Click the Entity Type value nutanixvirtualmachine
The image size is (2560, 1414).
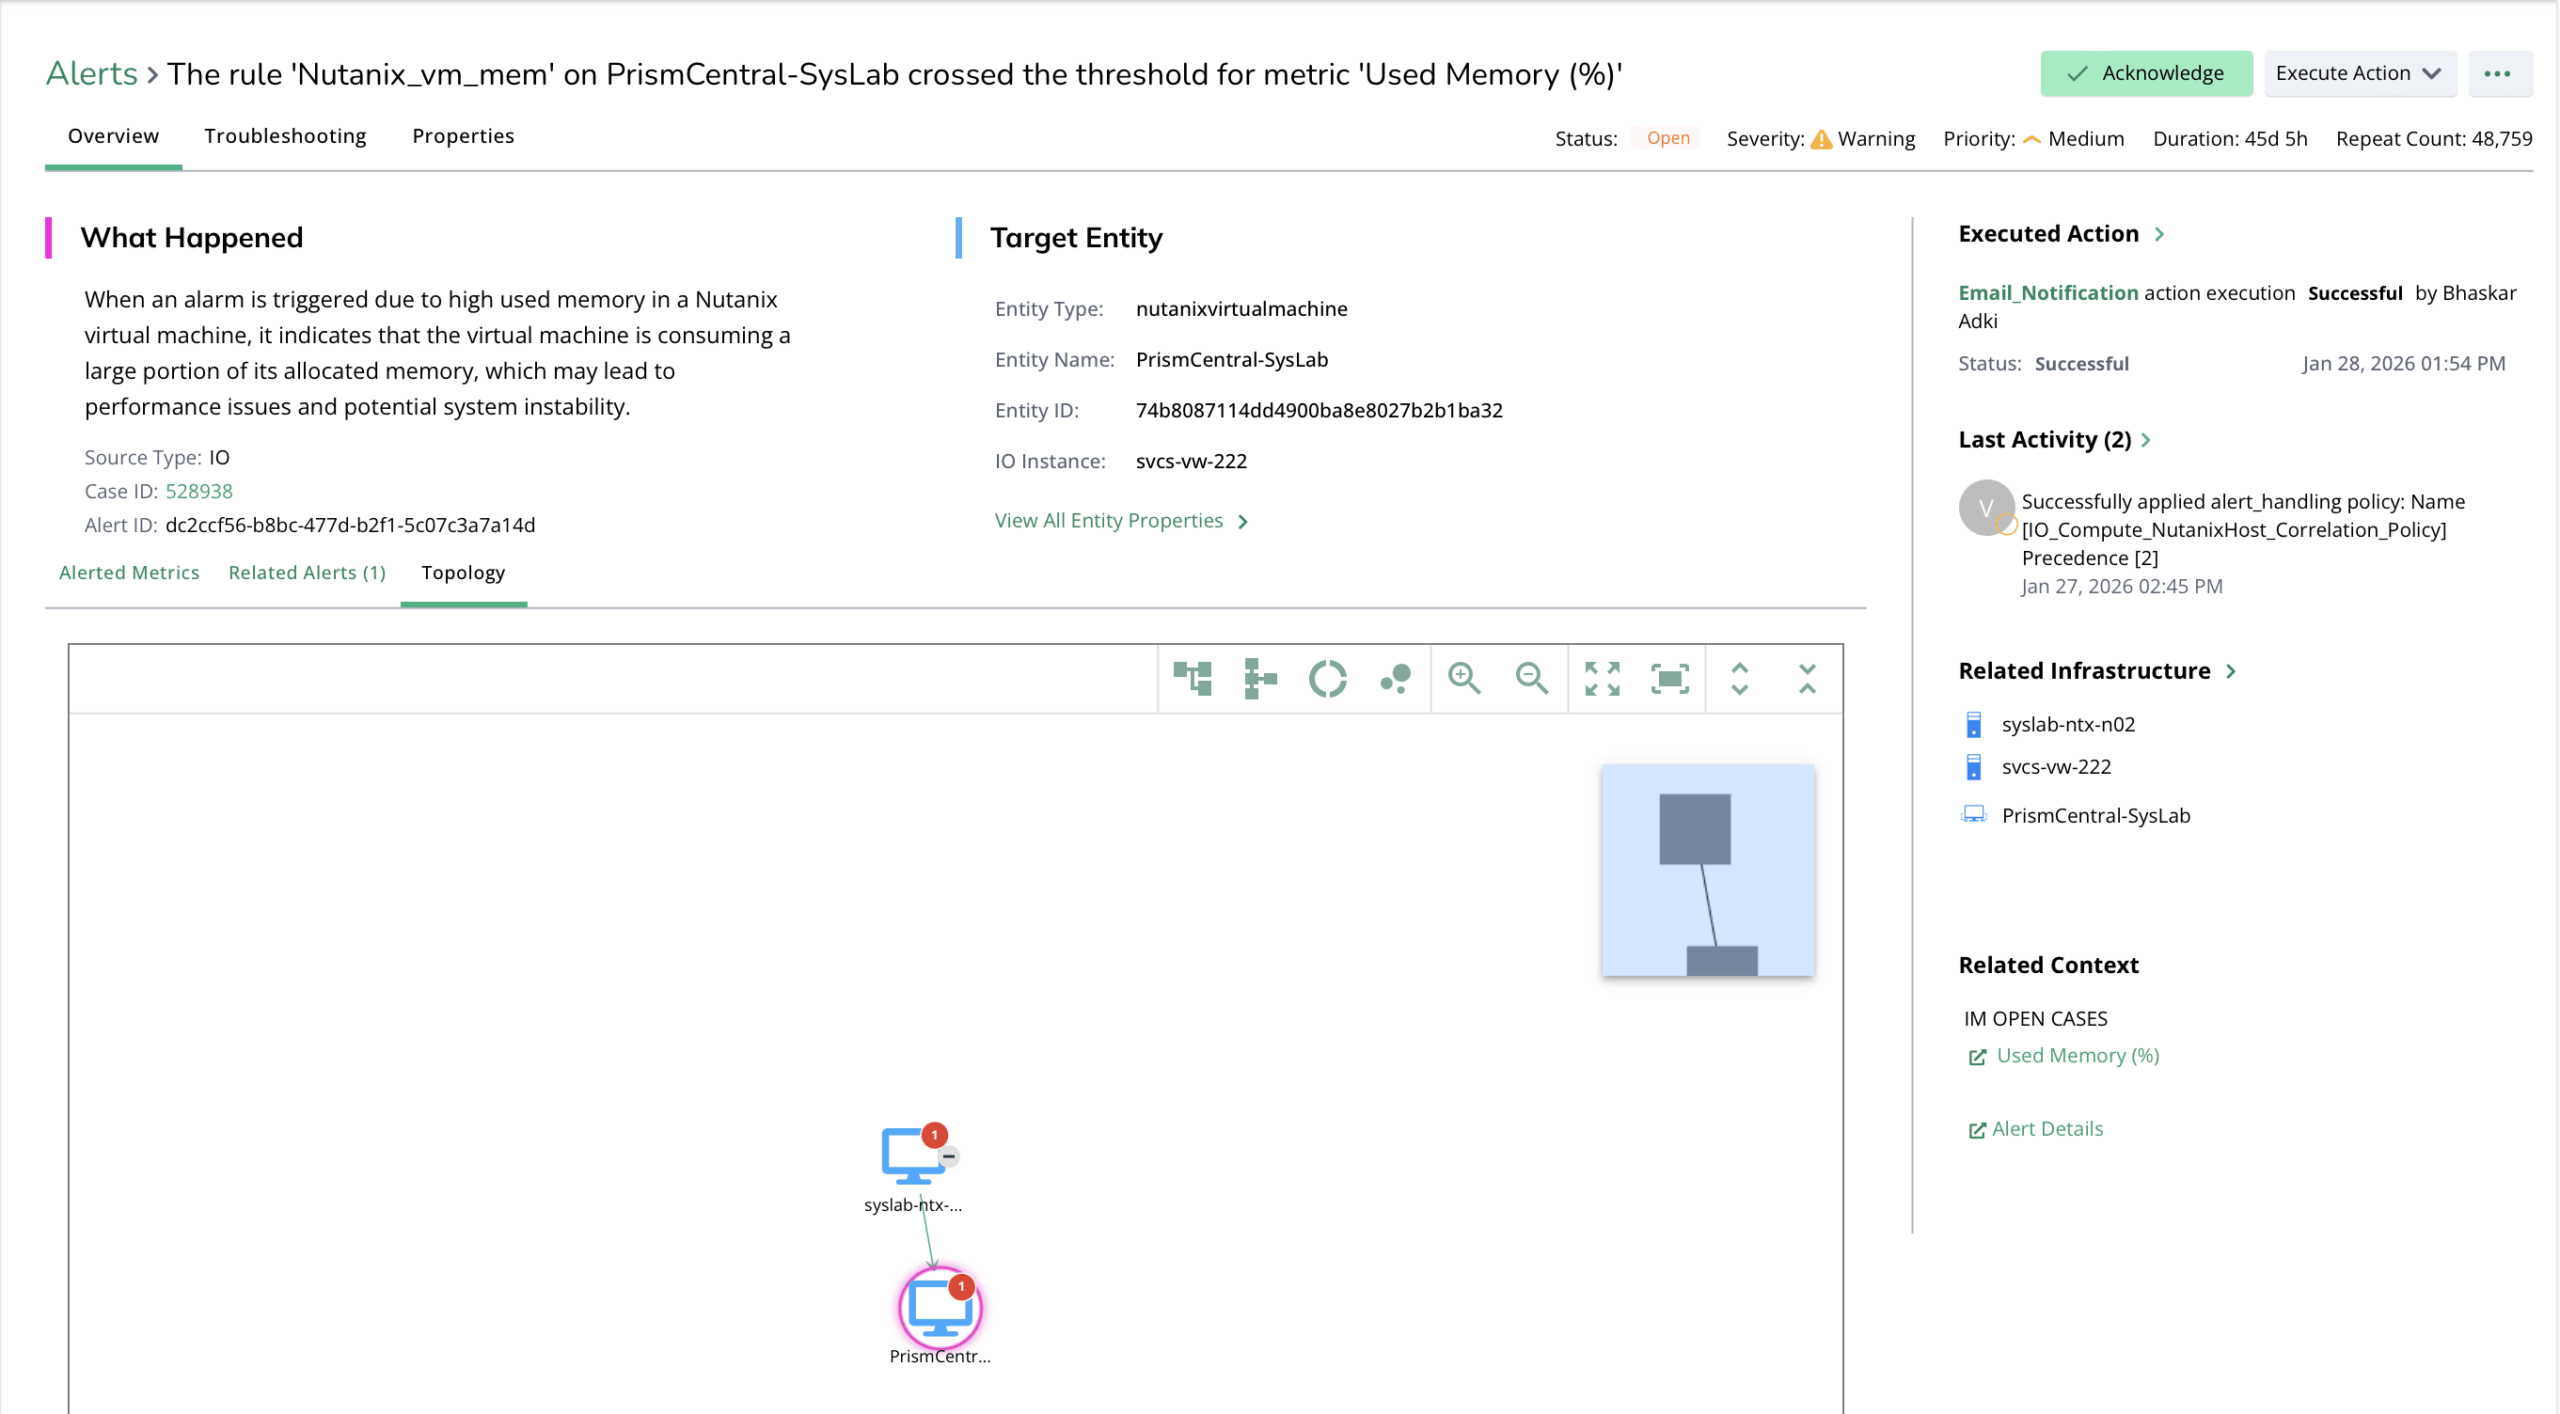point(1241,309)
